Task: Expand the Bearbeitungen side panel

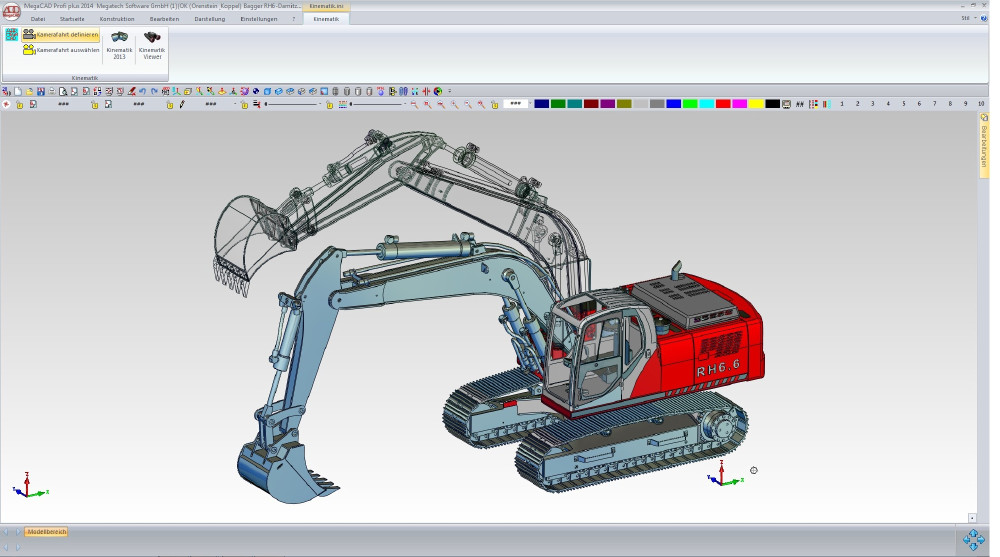Action: pos(983,145)
